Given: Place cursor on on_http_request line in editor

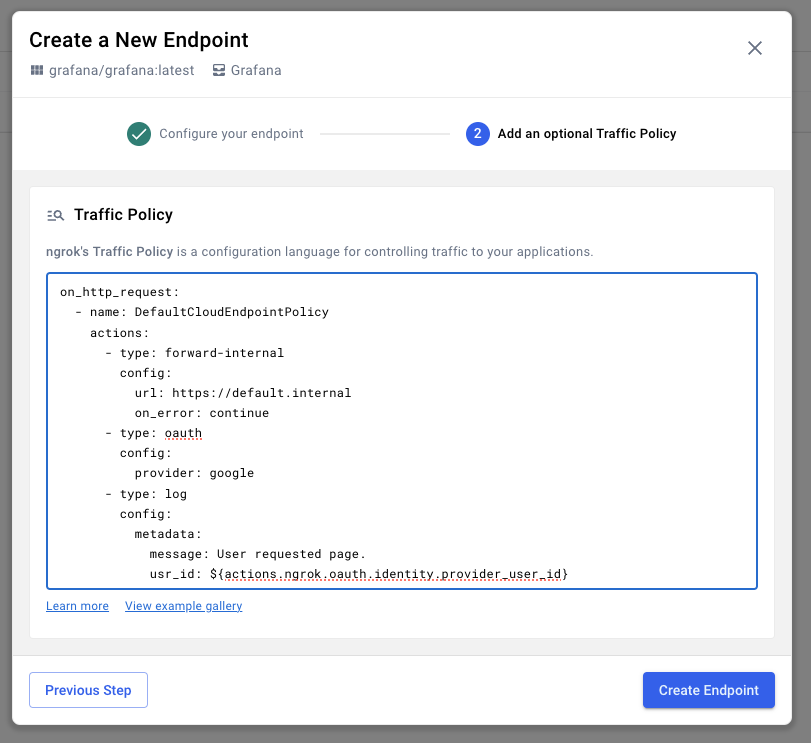Looking at the screenshot, I should pos(120,292).
